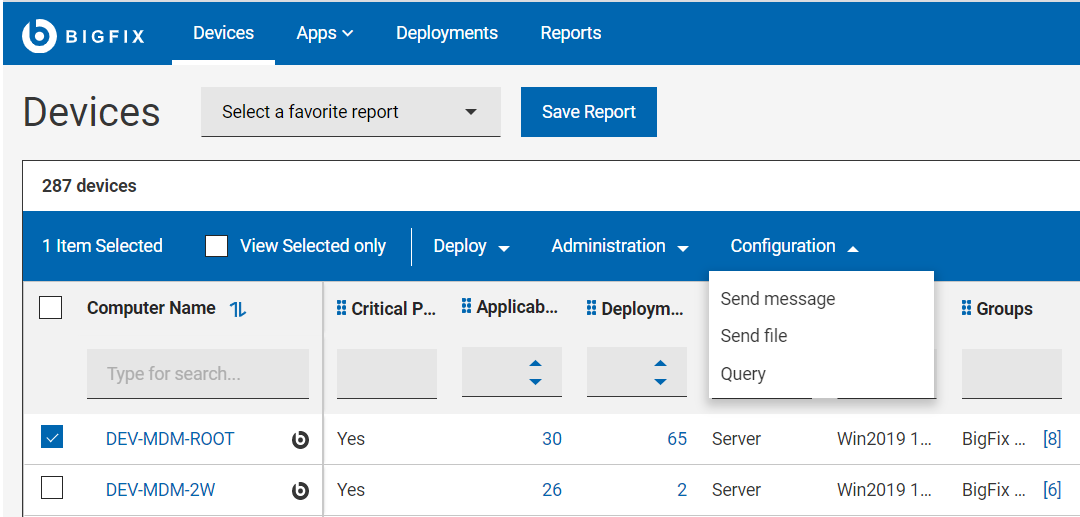
Task: Click BigFix agent icon for DEV-MDM-2W
Action: [300, 491]
